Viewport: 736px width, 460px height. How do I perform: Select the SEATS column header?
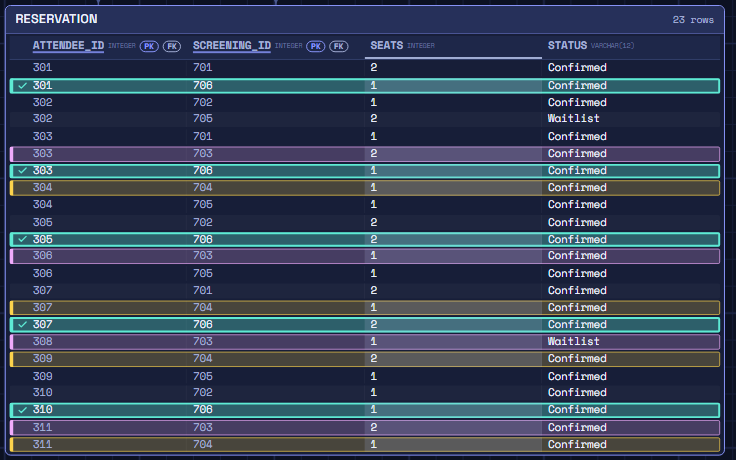tap(387, 46)
